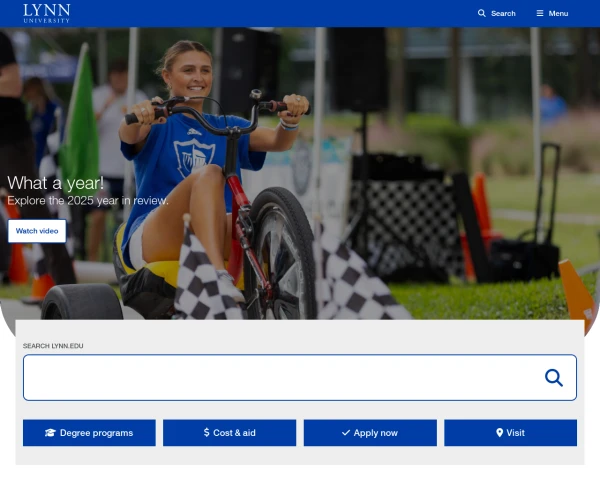Open Search in the top header
The width and height of the screenshot is (600, 480).
[x=497, y=13]
